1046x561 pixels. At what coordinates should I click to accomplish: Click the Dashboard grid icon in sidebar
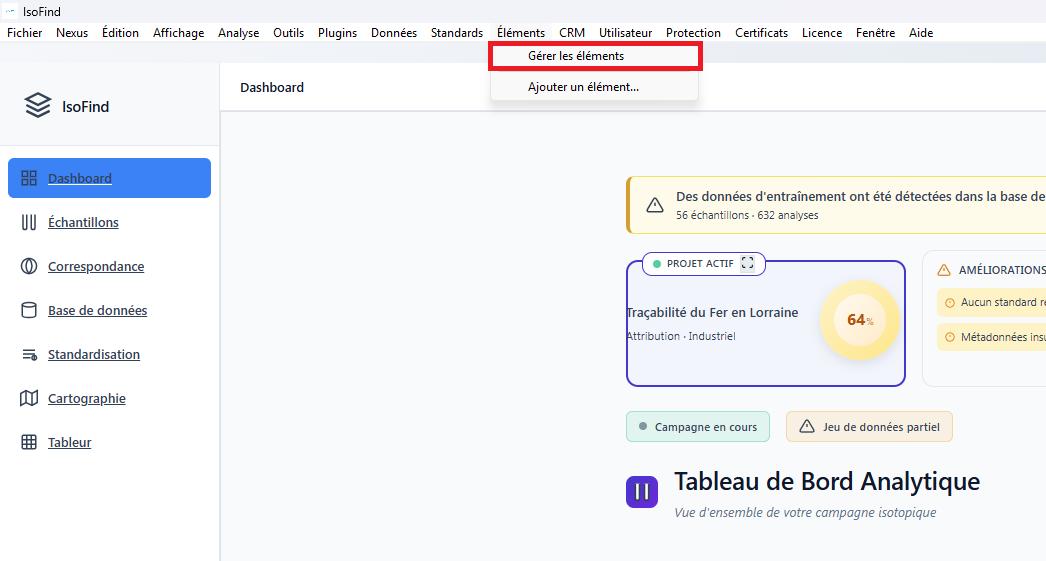tap(29, 178)
